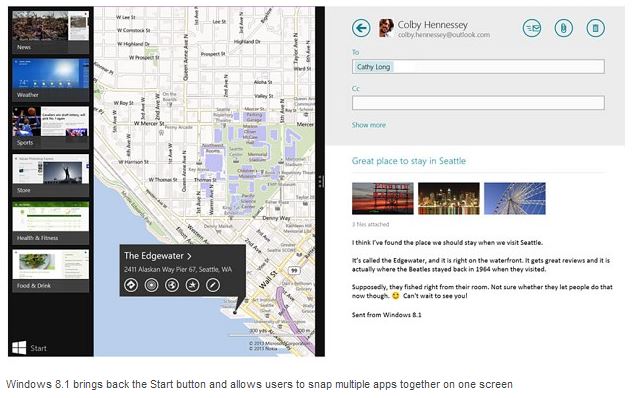Click the Sent from Windows 8.1 signature
Image resolution: width=633 pixels, height=398 pixels.
pyautogui.click(x=386, y=315)
